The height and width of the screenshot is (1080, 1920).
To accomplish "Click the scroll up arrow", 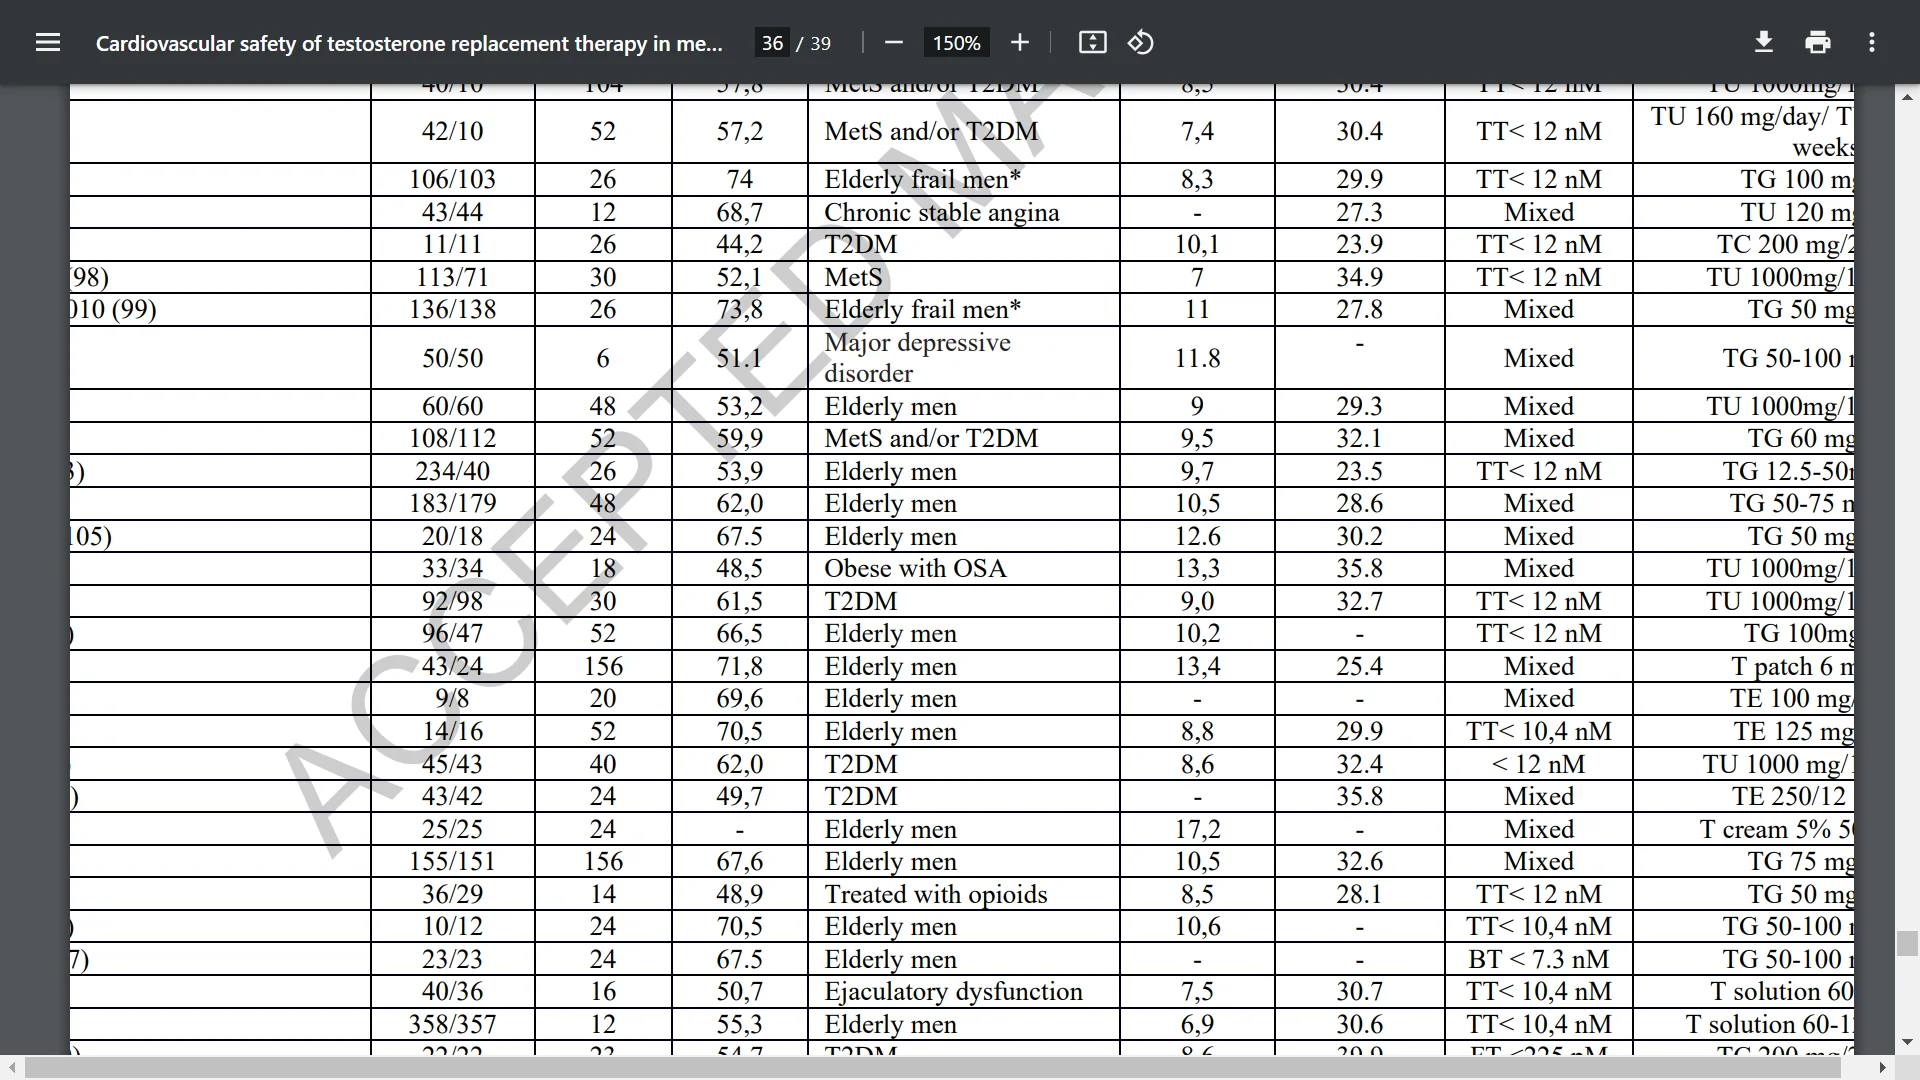I will [1907, 97].
